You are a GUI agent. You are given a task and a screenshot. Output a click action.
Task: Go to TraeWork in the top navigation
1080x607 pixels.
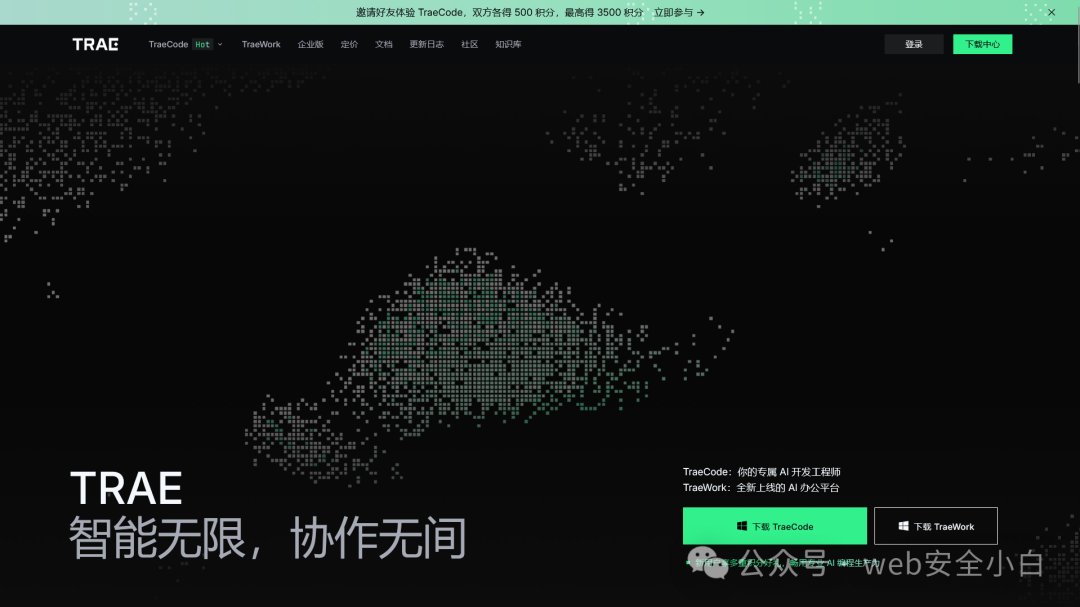pos(261,44)
